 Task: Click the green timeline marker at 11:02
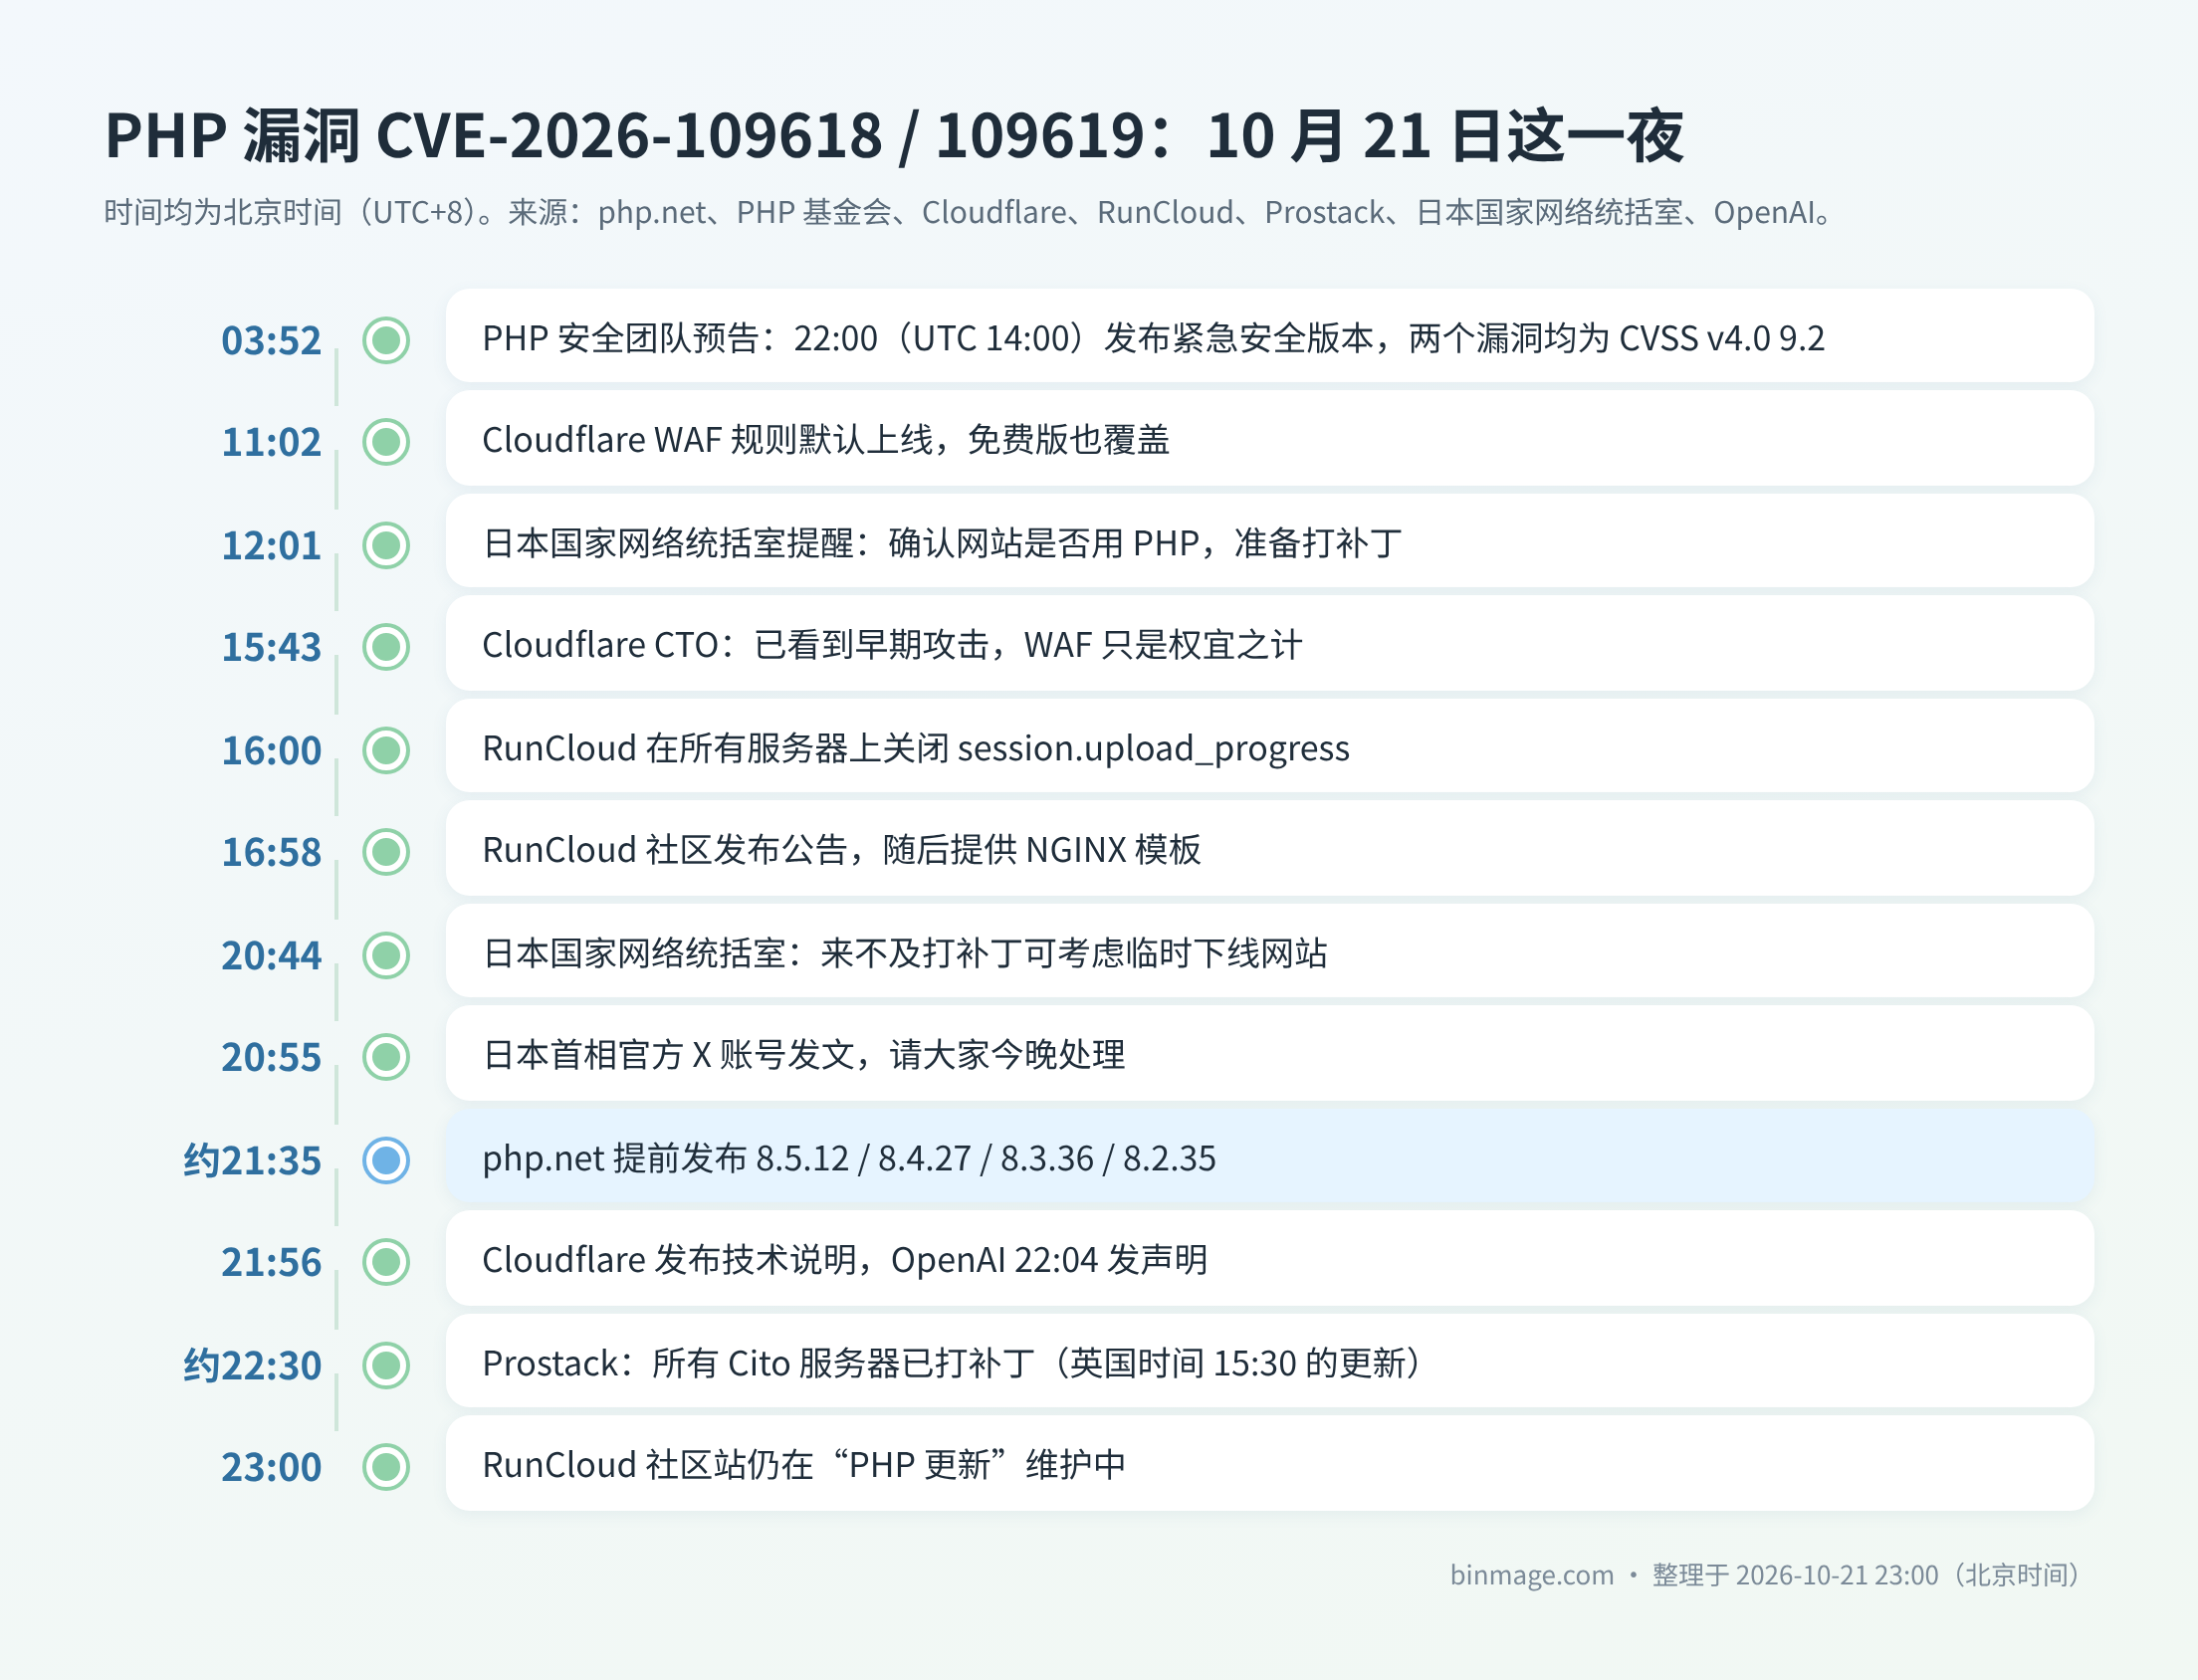pos(386,442)
